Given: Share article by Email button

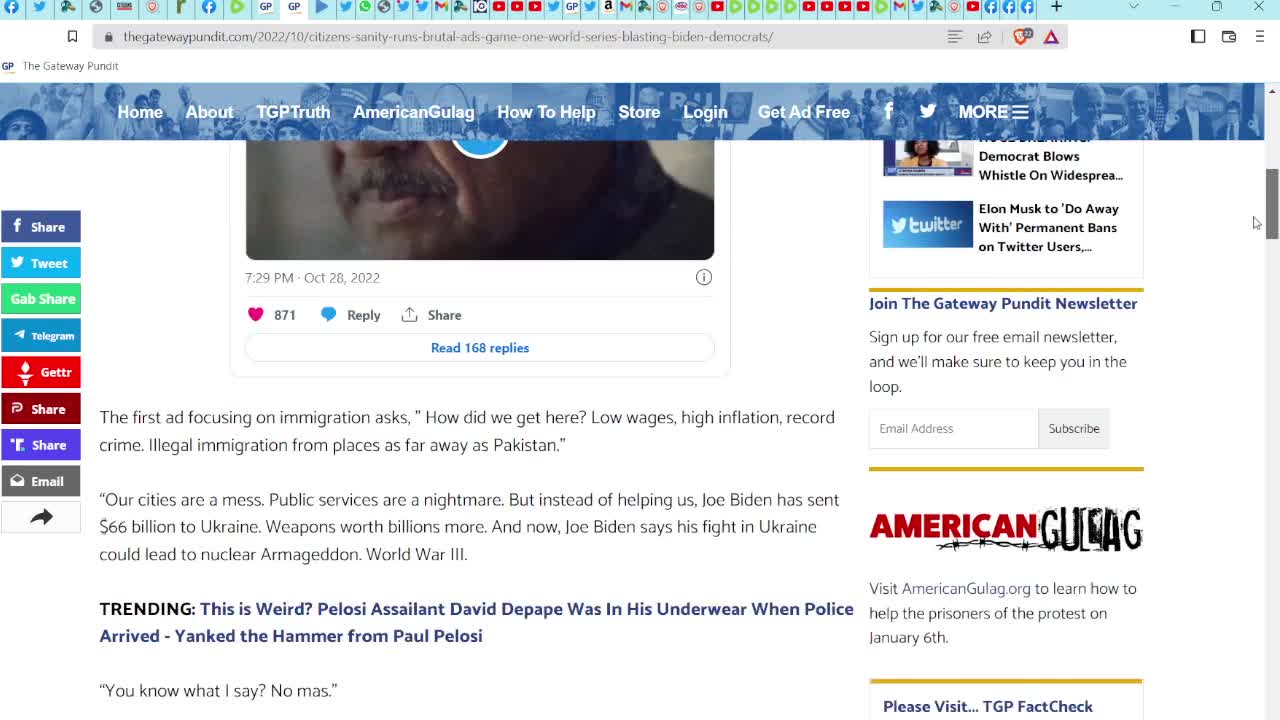Looking at the screenshot, I should click(41, 481).
